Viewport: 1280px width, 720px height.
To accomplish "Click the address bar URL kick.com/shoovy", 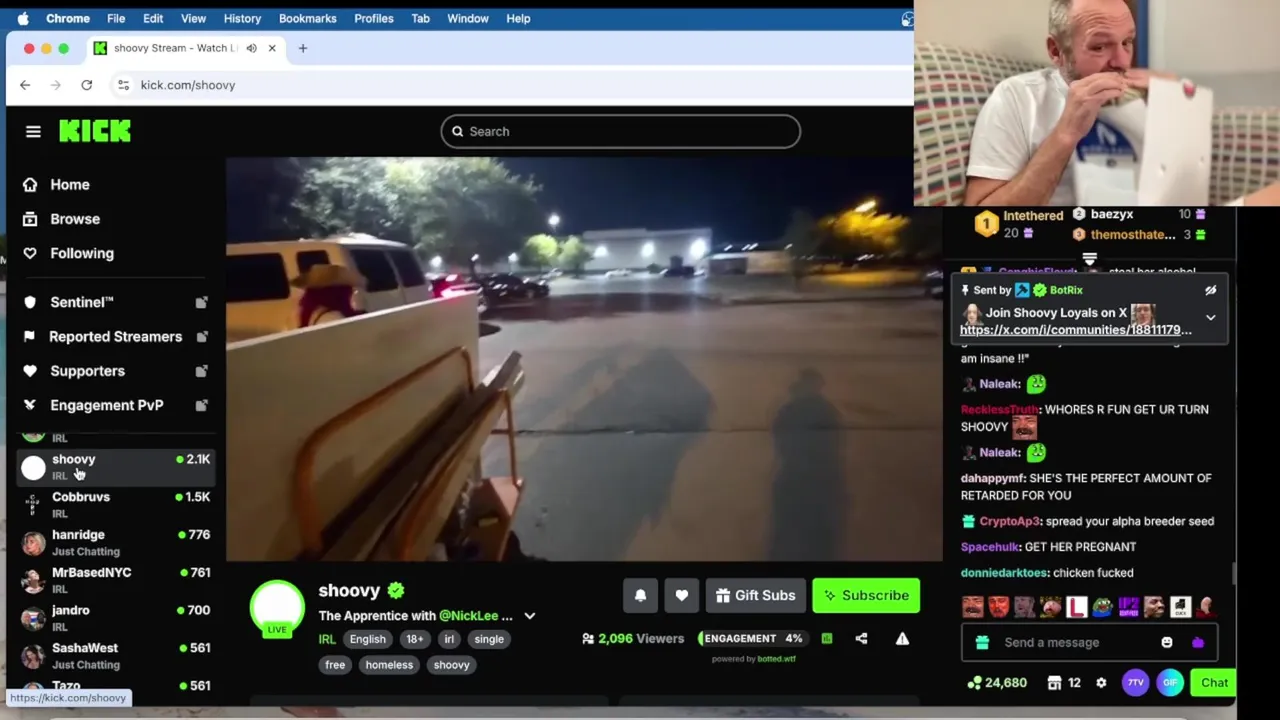I will coord(188,85).
